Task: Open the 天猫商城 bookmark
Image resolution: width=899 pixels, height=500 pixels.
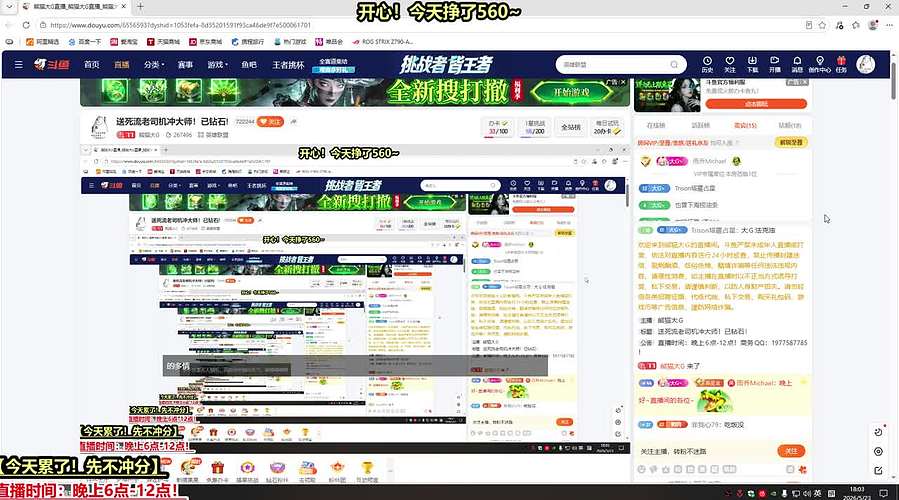Action: [163, 42]
